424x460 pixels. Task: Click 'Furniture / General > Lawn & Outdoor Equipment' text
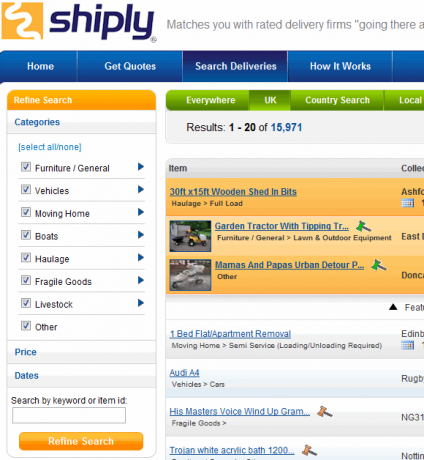304,238
